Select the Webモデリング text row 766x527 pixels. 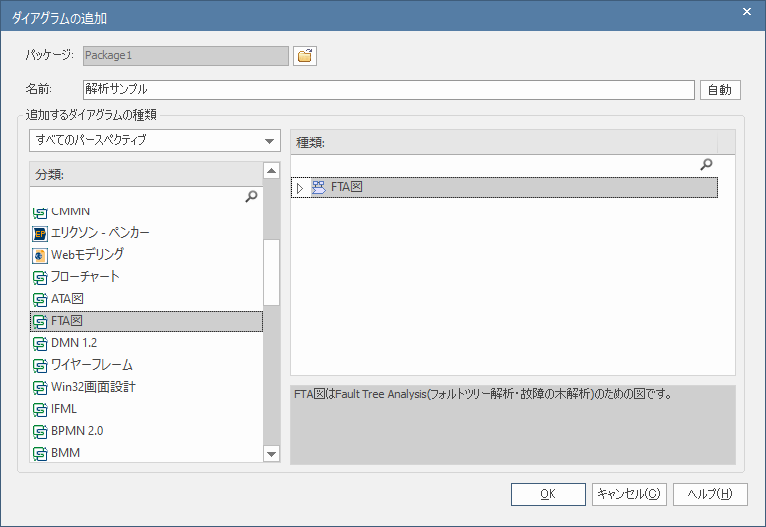point(87,255)
